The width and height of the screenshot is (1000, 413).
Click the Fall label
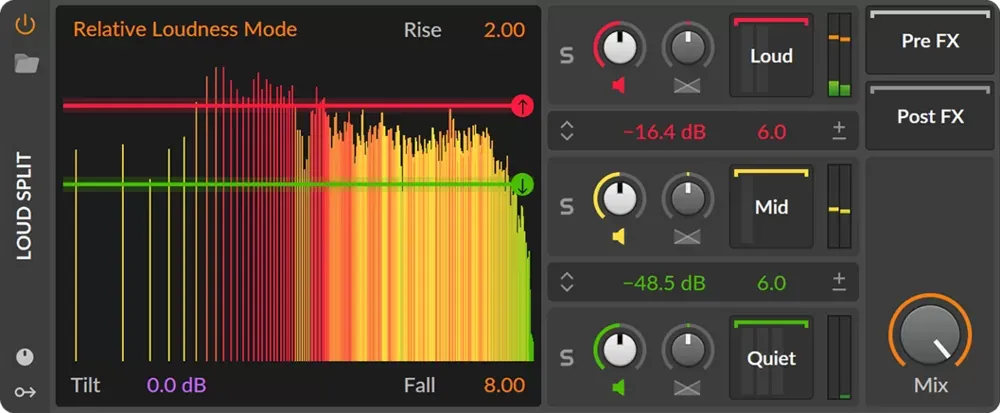coord(420,385)
